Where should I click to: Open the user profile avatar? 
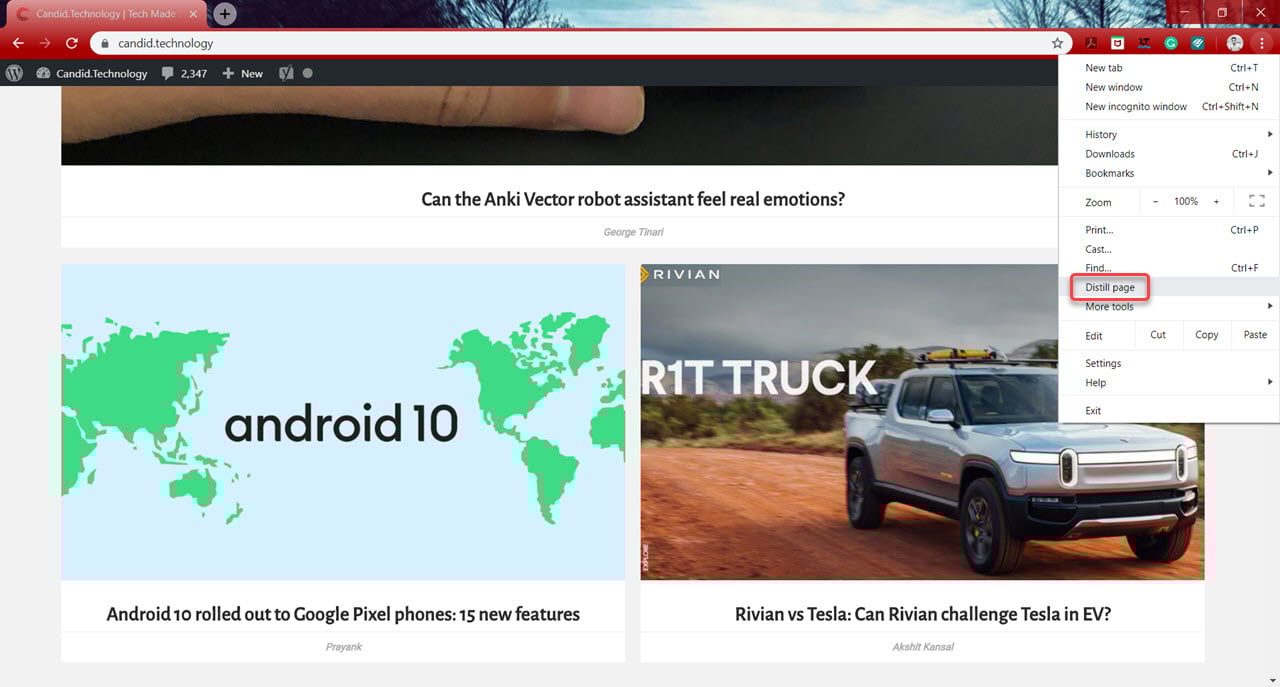pos(1235,43)
